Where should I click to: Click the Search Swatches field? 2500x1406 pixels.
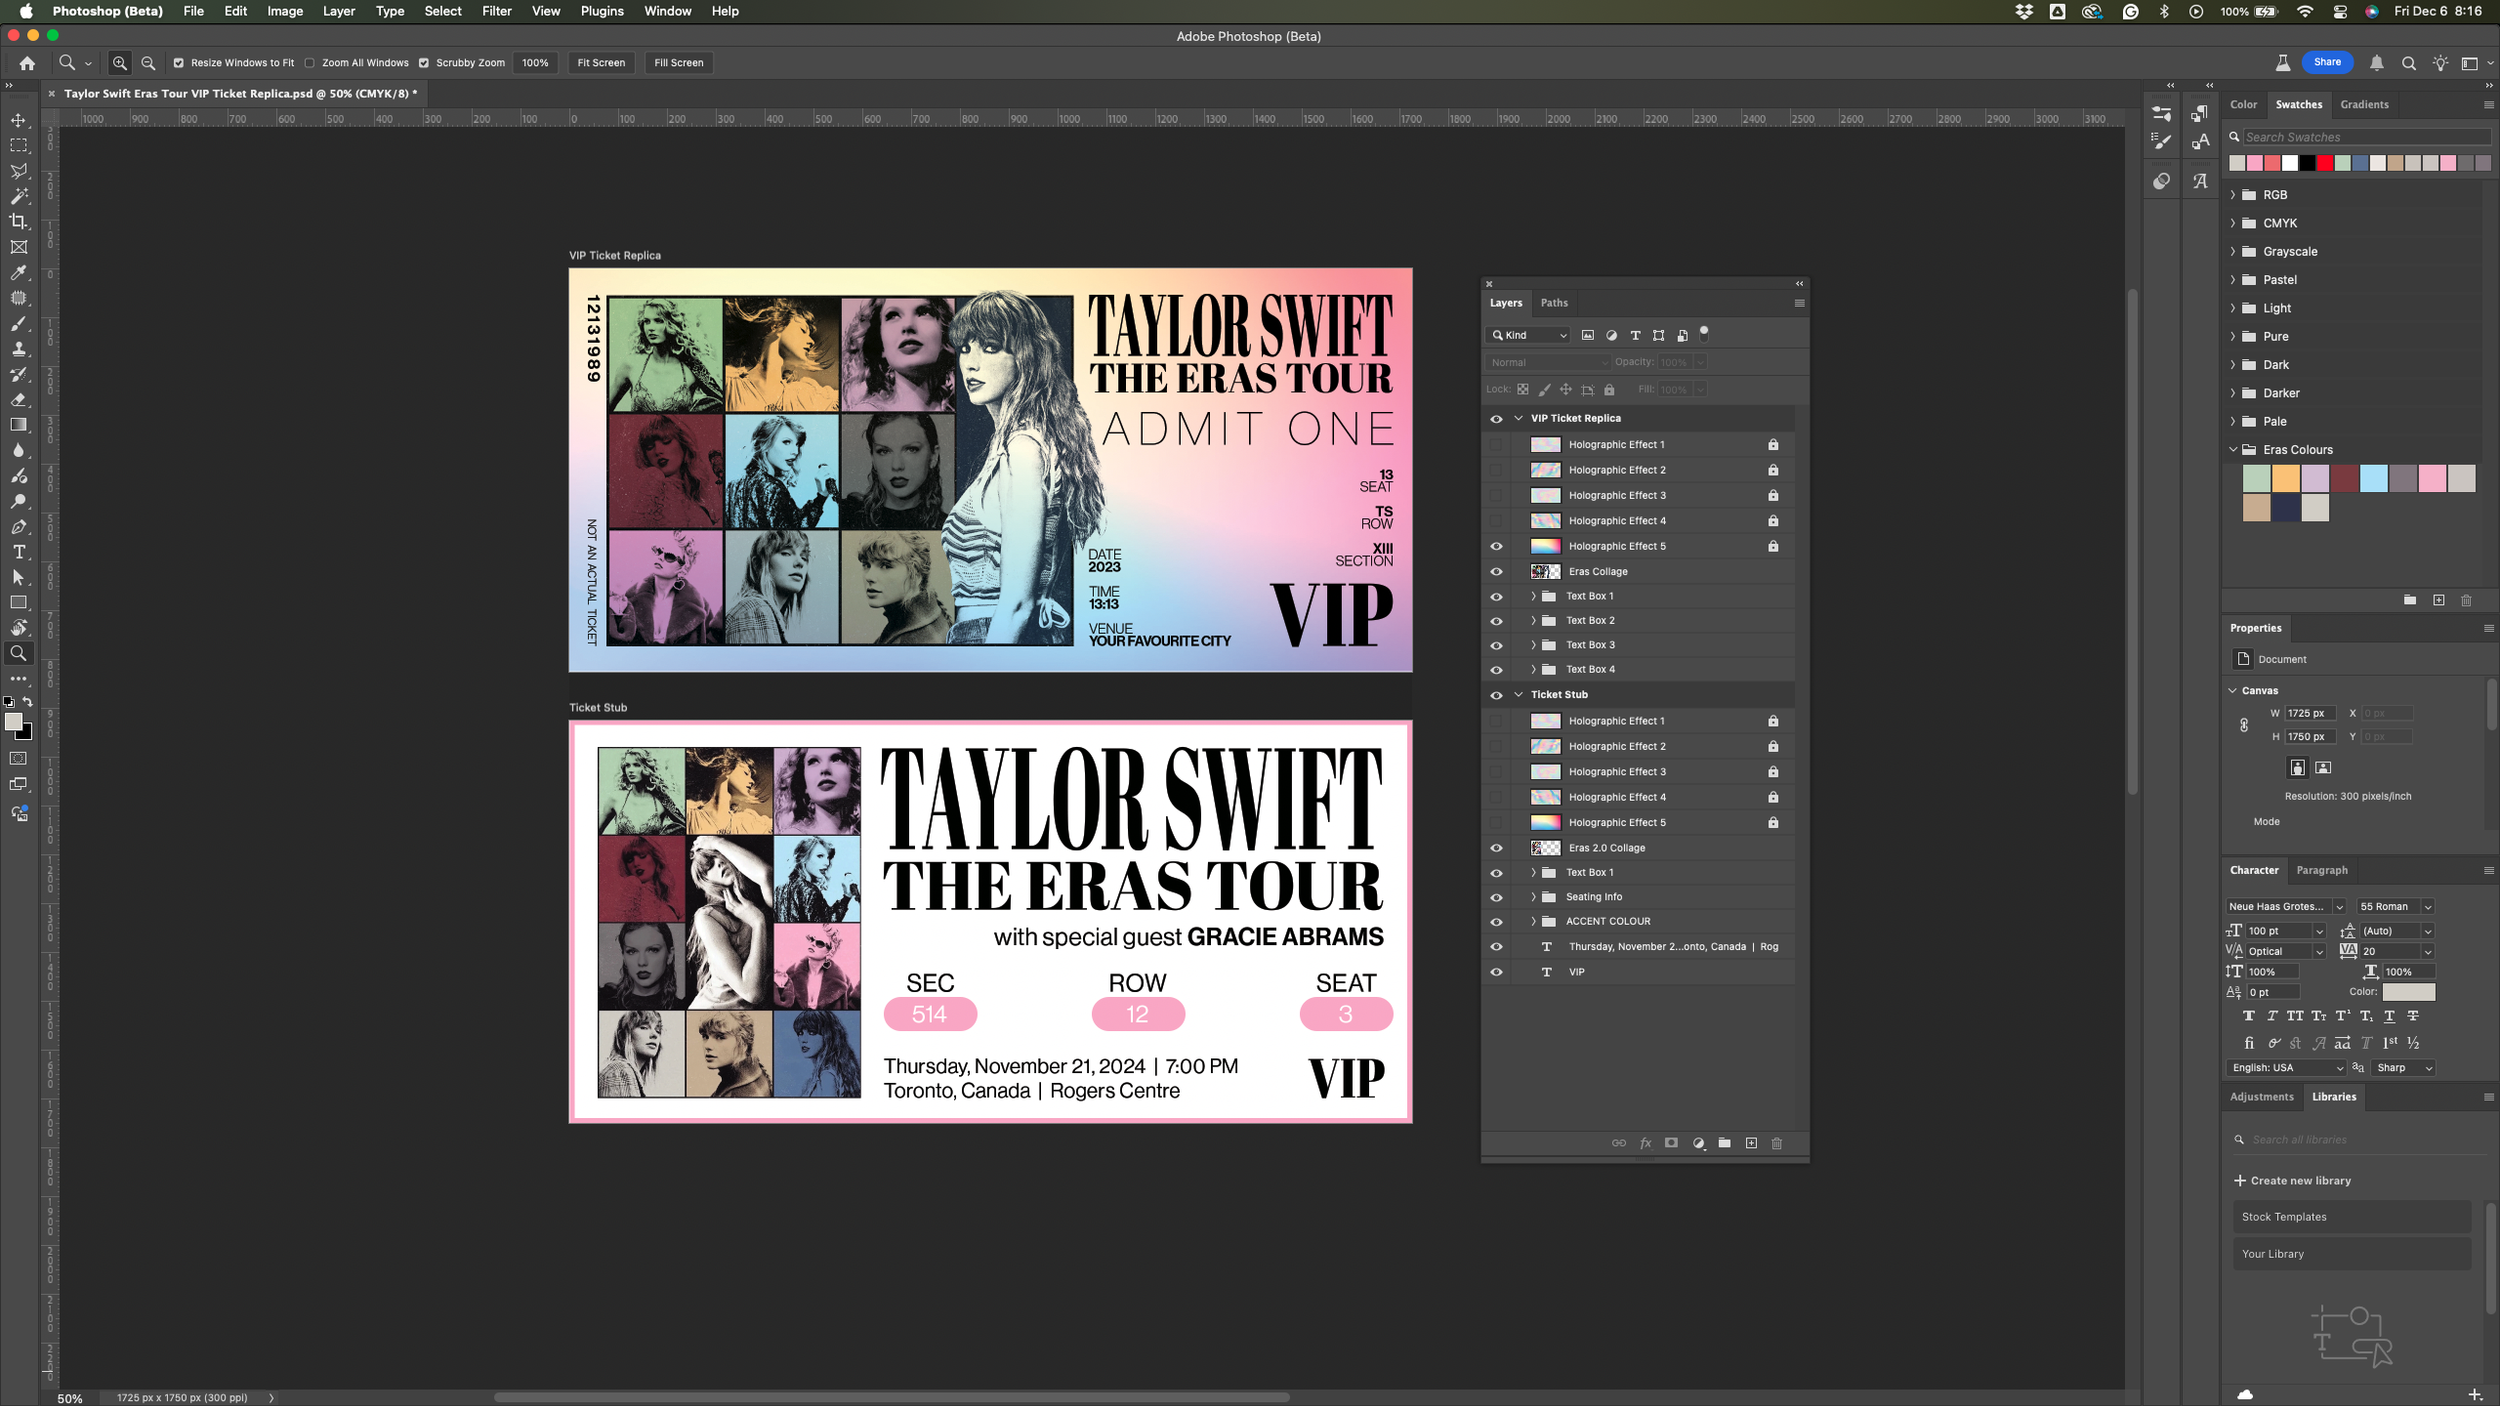2365,137
